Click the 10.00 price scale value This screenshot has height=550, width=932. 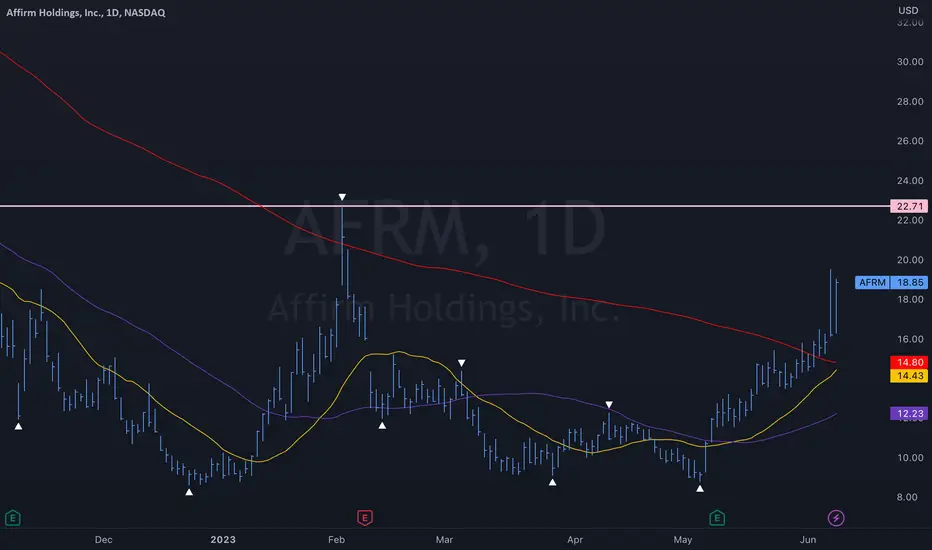pyautogui.click(x=910, y=458)
